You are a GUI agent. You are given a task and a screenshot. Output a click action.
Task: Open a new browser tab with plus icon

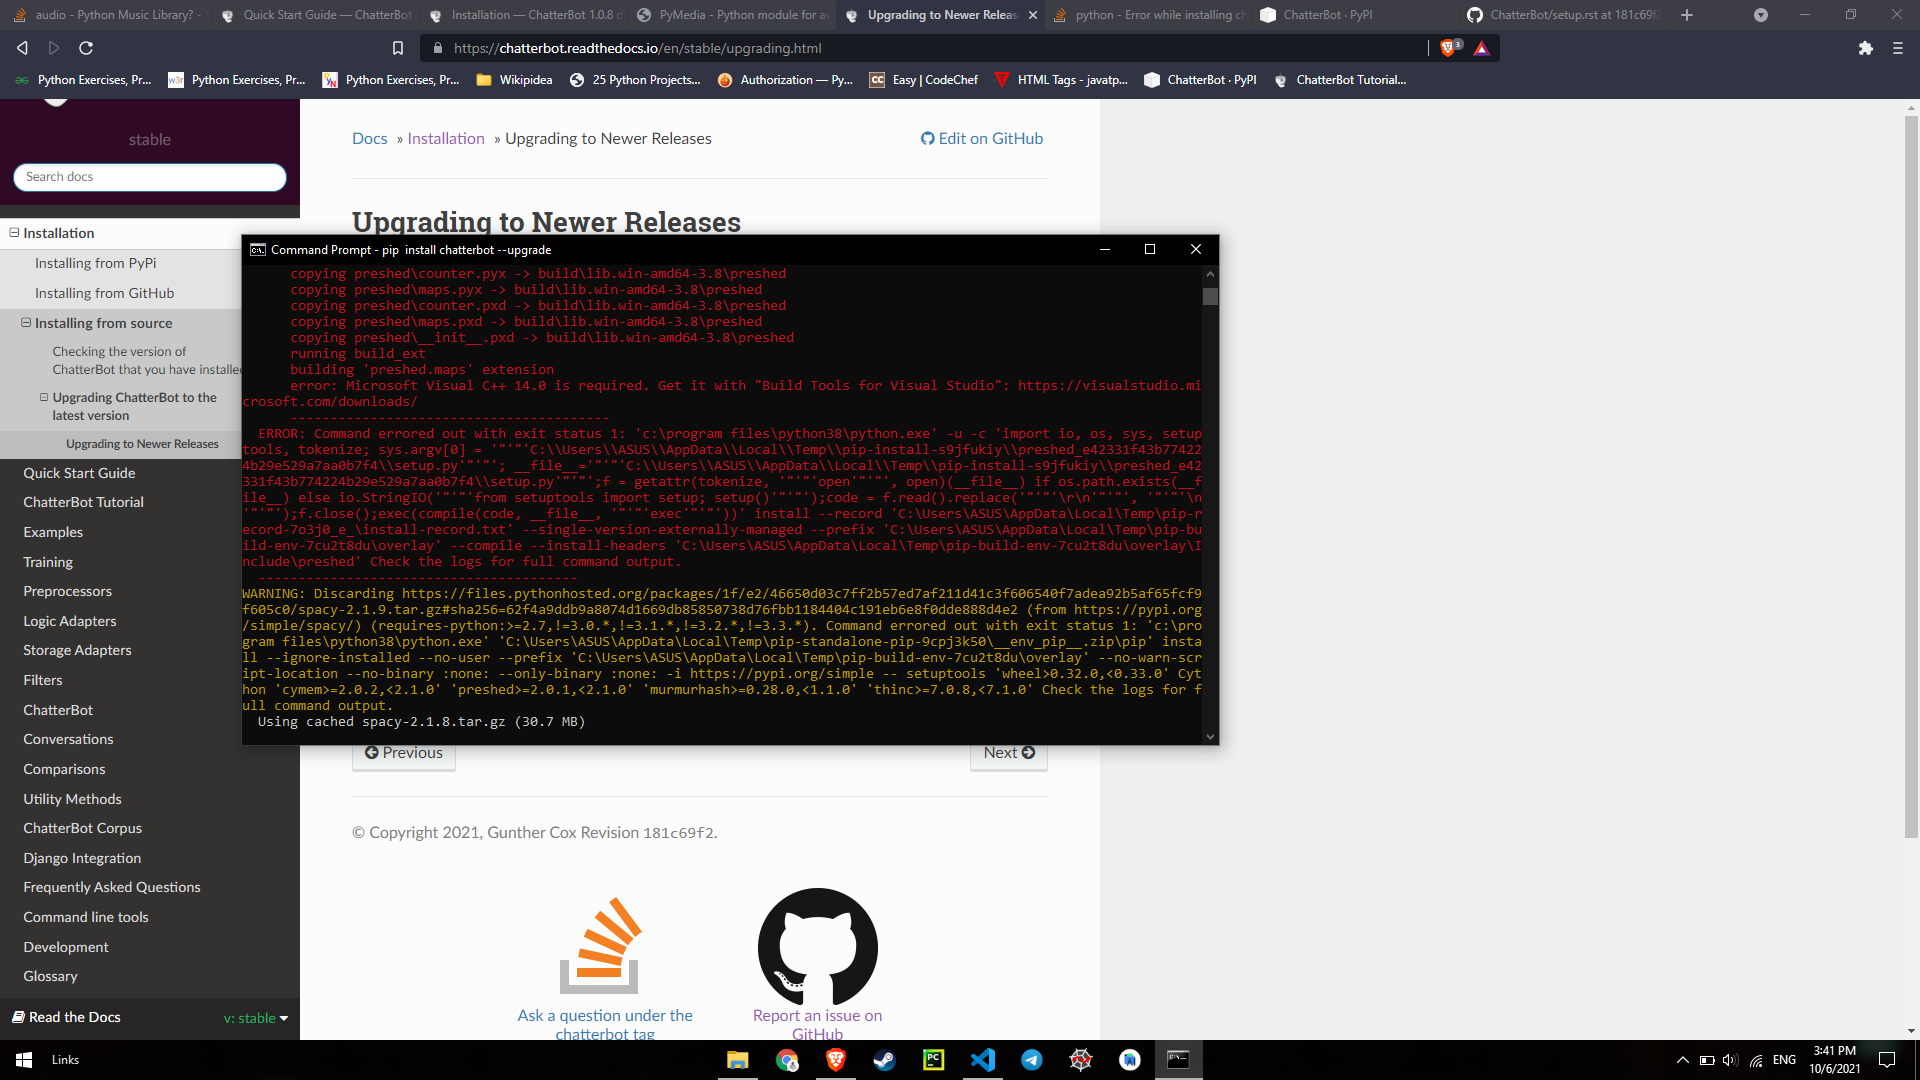point(1687,15)
